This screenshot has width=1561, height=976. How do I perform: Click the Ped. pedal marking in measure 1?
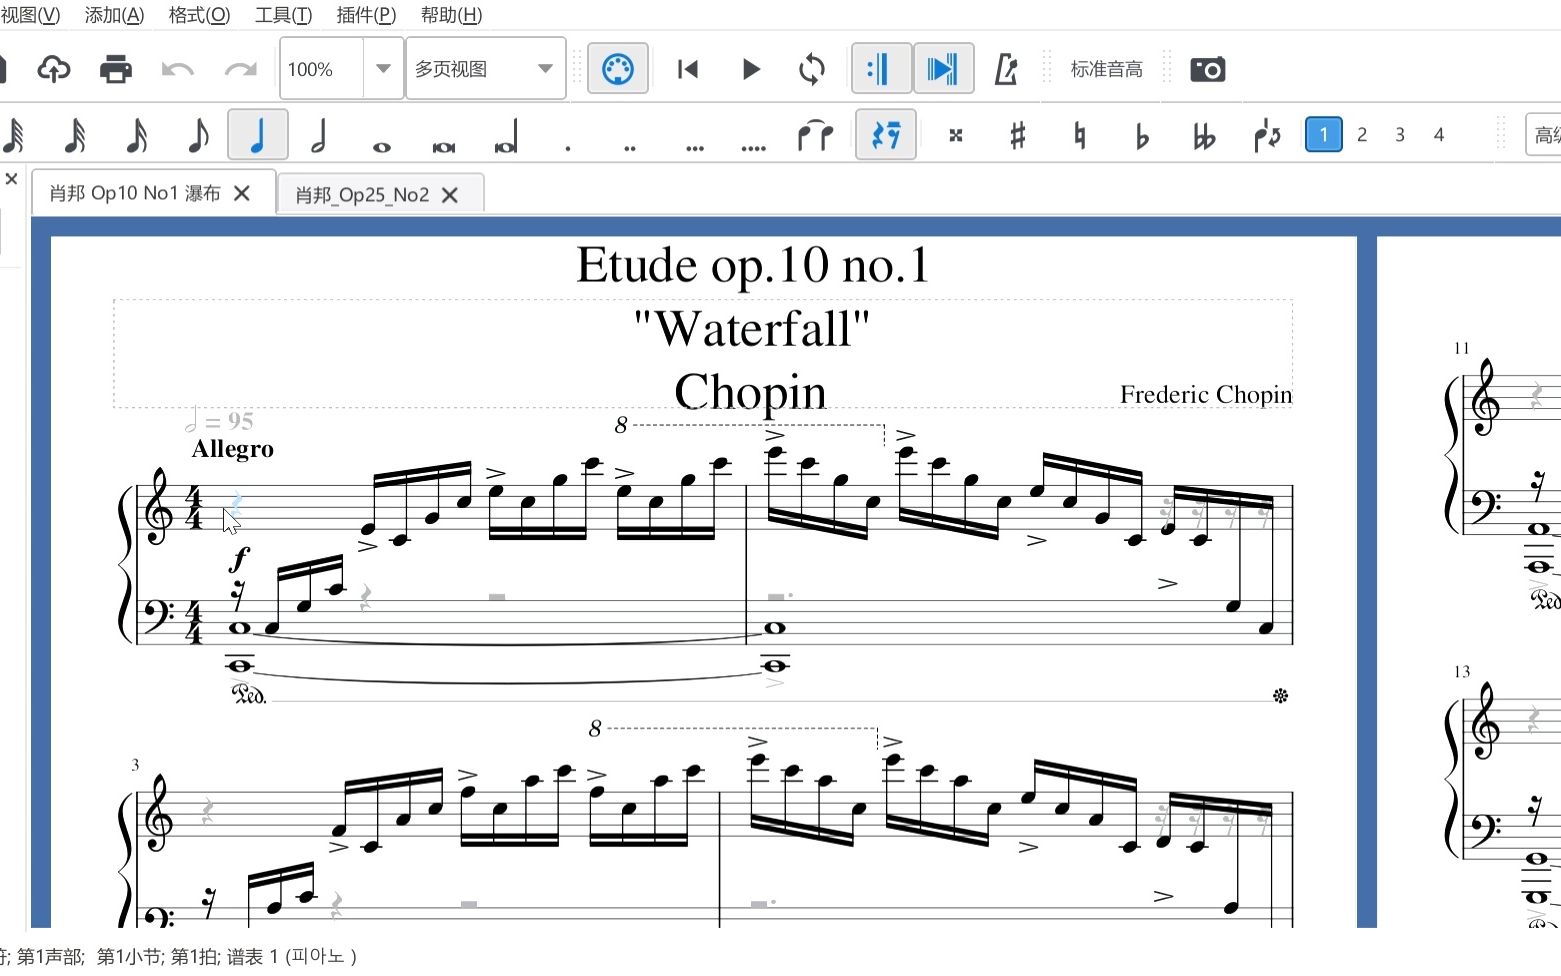point(249,693)
